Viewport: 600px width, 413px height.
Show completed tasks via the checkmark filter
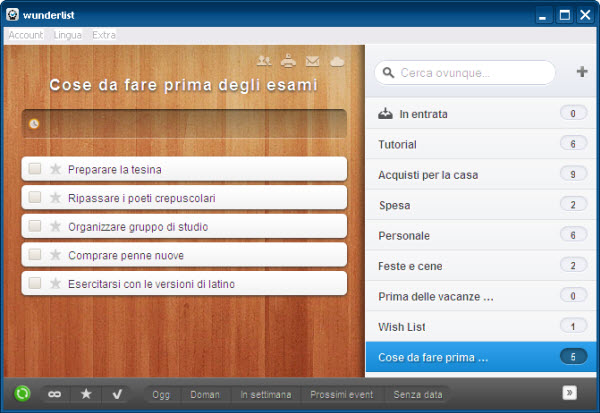(117, 394)
